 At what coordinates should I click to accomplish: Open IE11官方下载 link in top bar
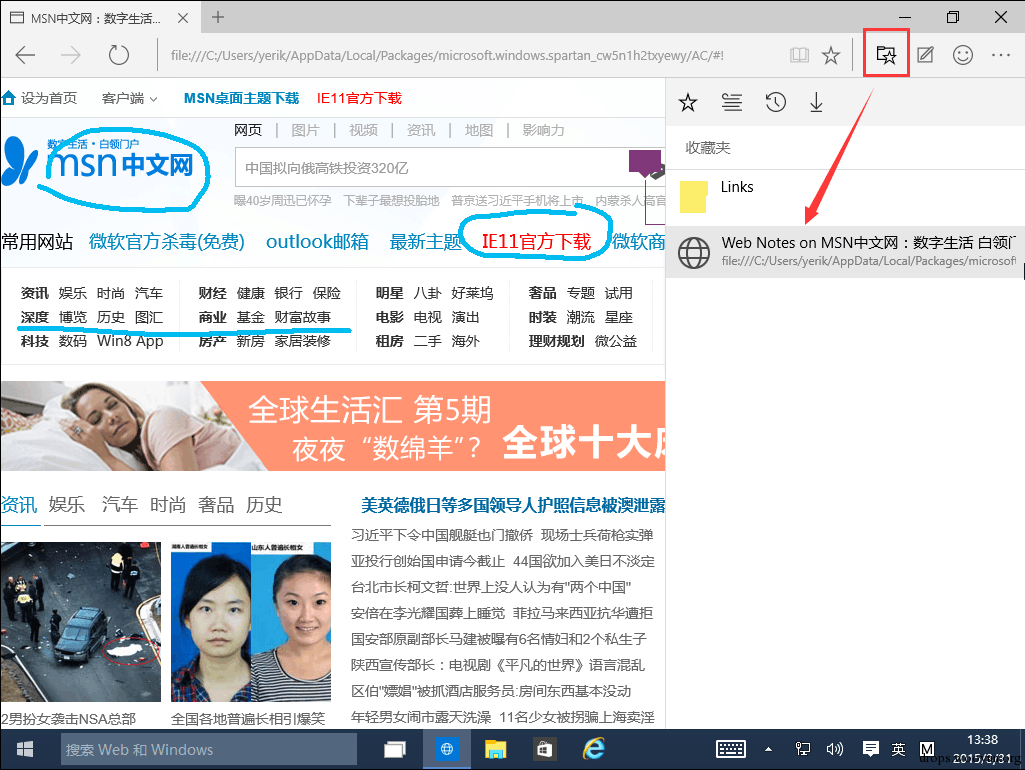point(360,98)
